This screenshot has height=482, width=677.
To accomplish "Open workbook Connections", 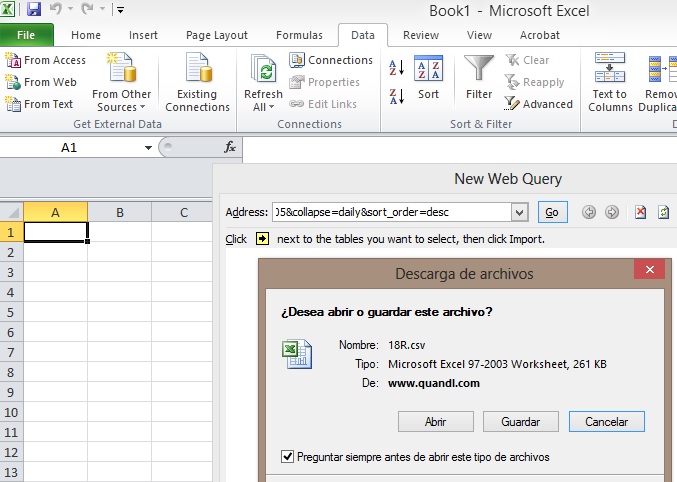I will tap(331, 60).
